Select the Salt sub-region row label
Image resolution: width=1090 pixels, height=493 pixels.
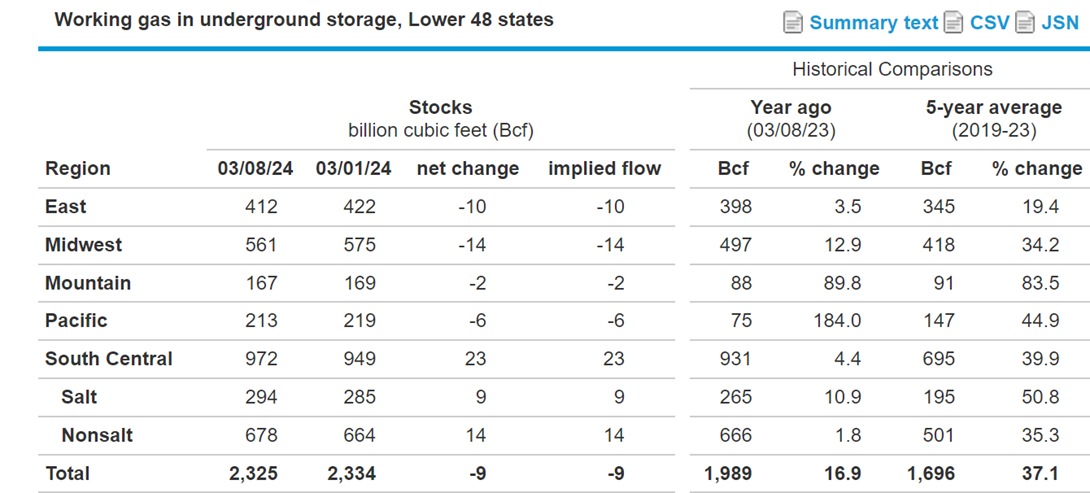click(x=79, y=397)
